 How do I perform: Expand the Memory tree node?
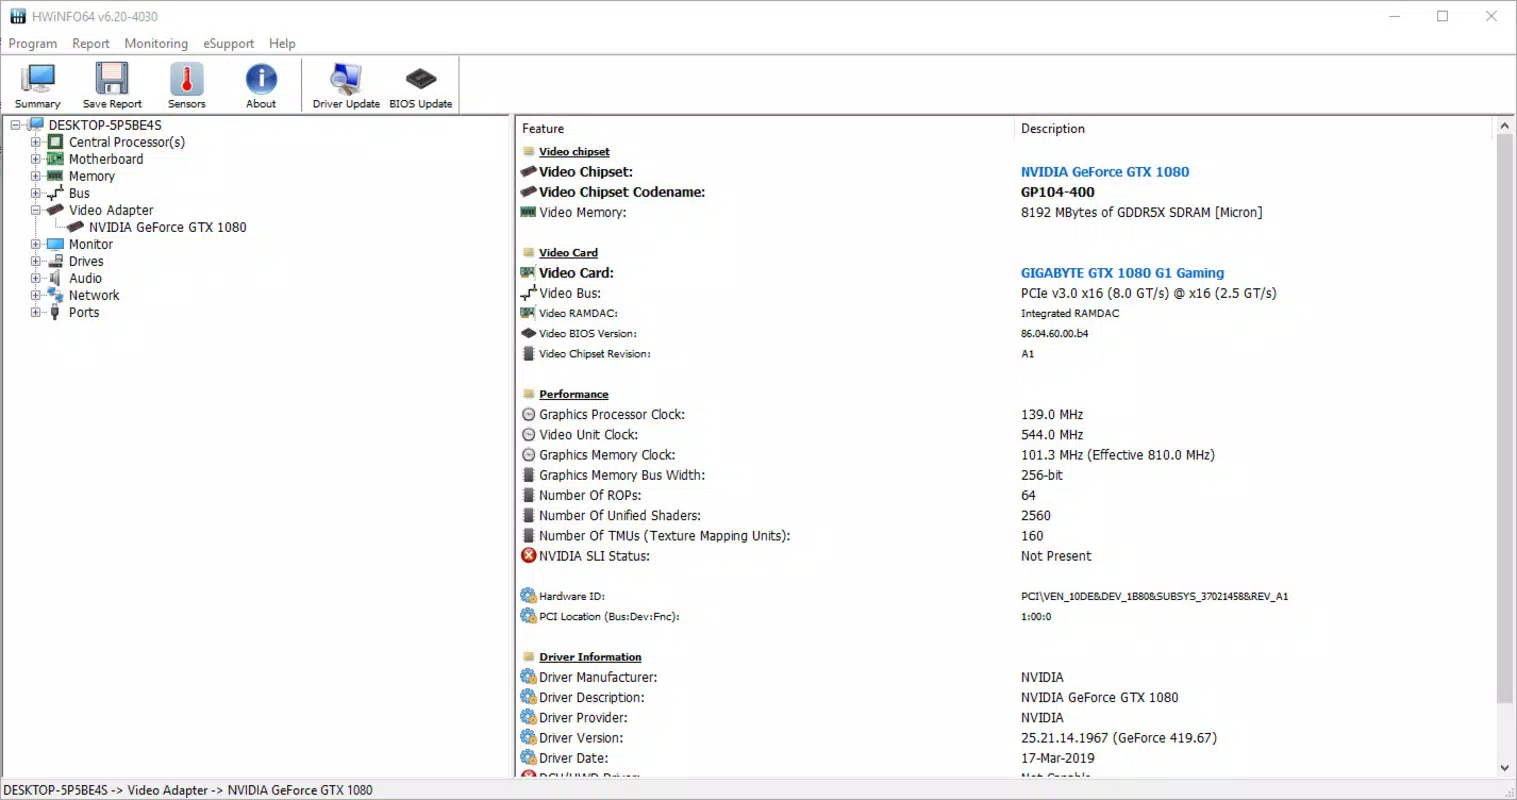pos(35,176)
